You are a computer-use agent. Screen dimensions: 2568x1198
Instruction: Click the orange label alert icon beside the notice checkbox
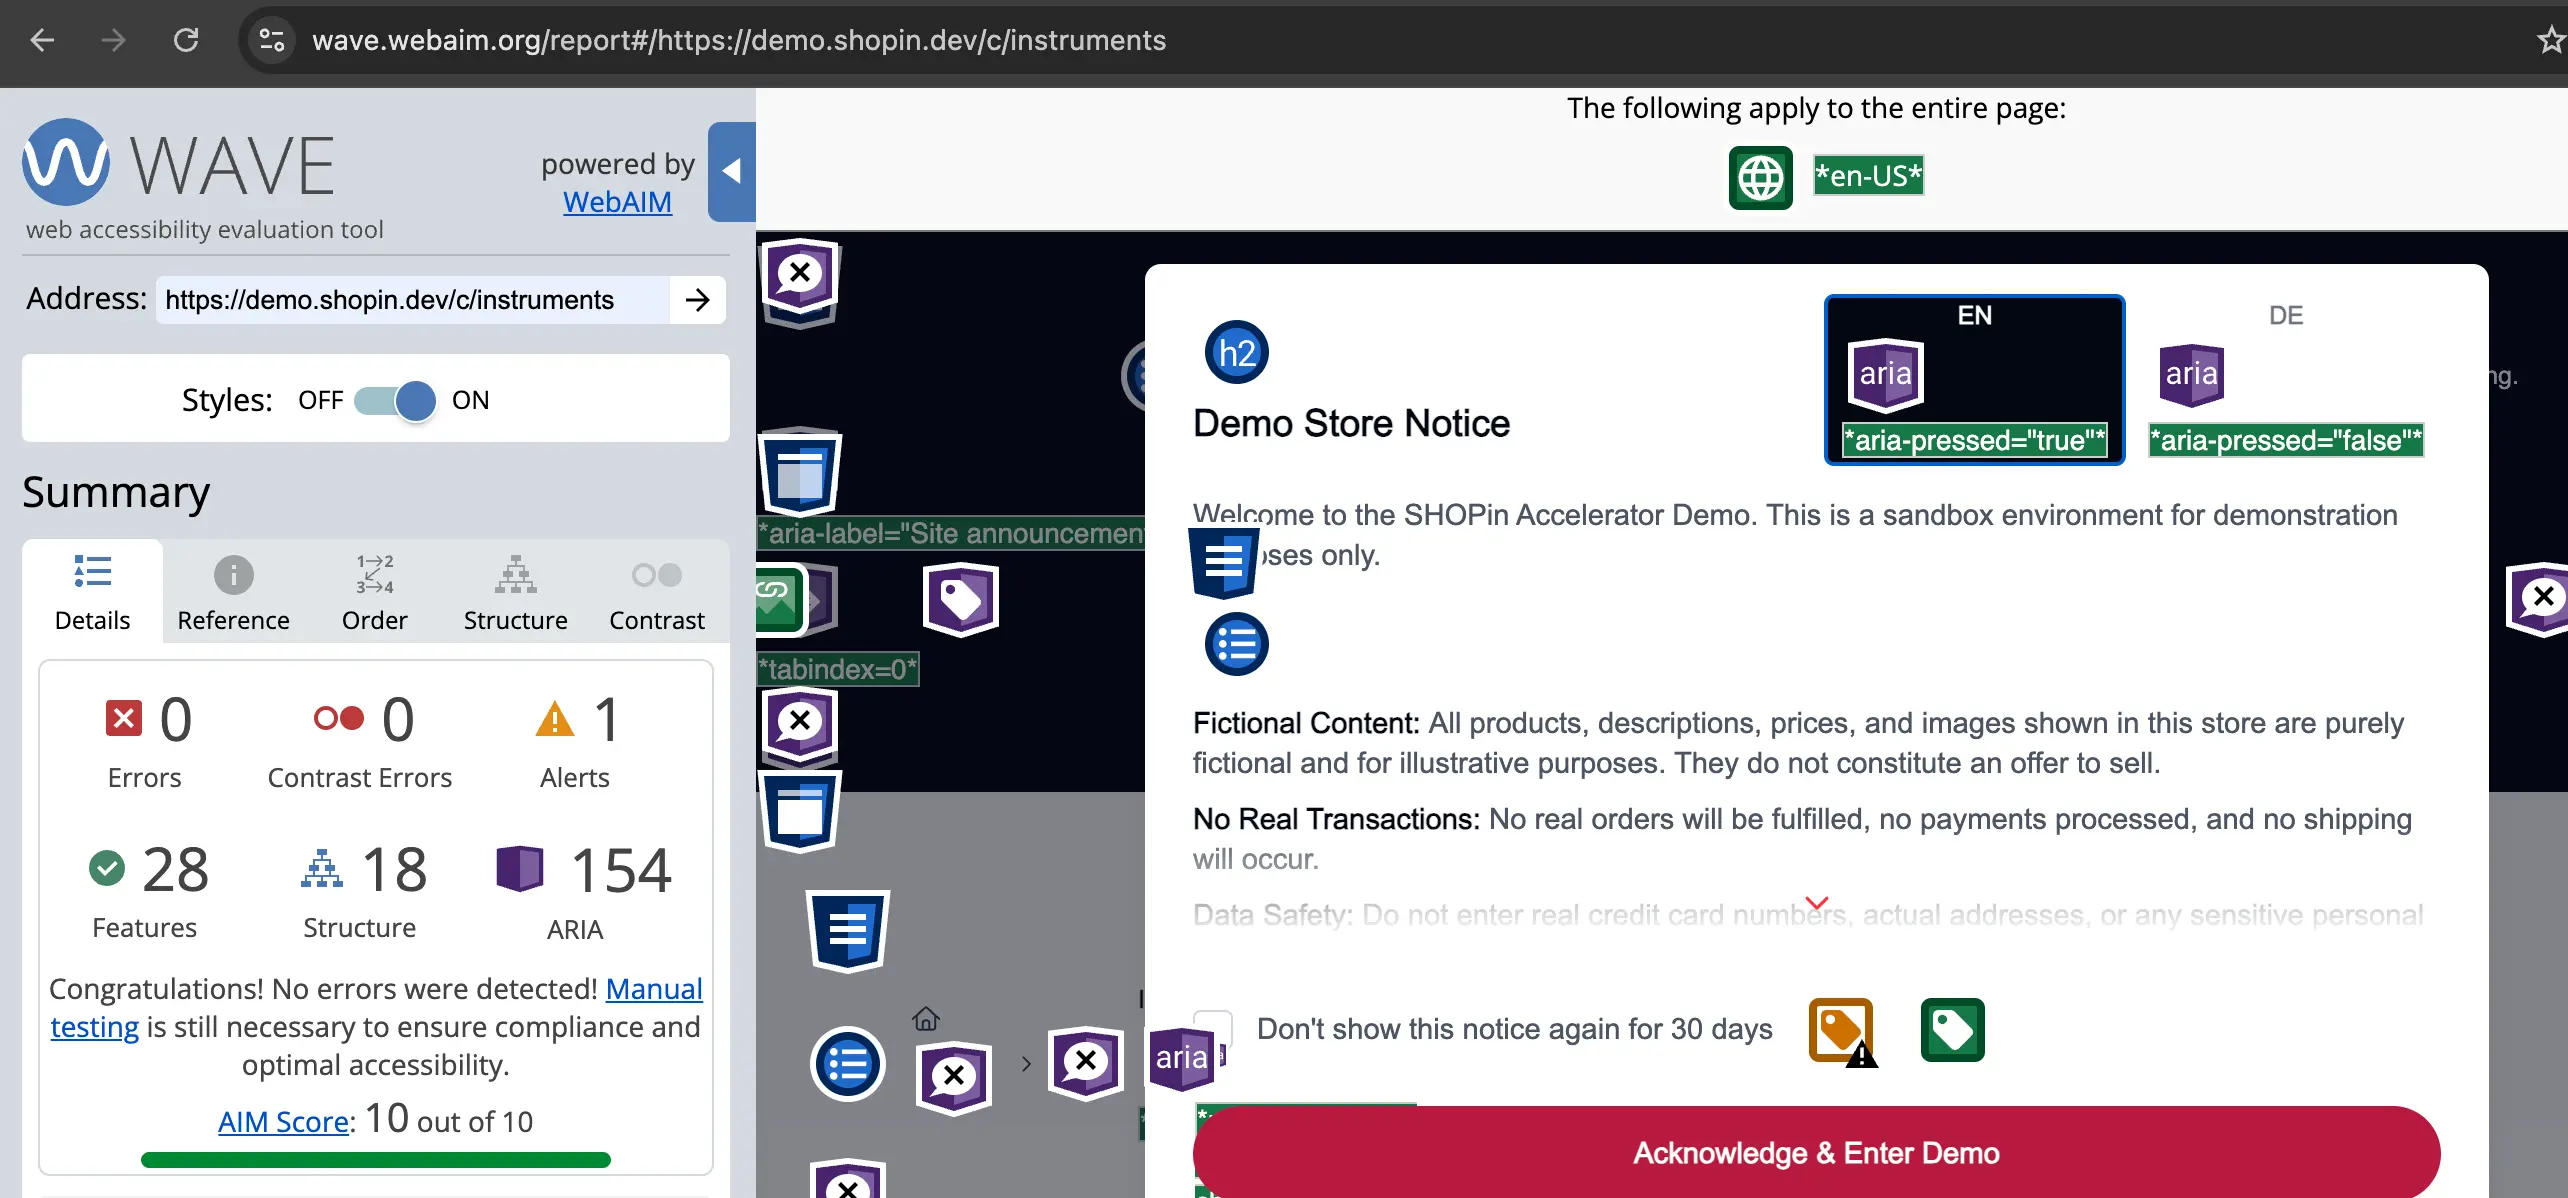1842,1031
